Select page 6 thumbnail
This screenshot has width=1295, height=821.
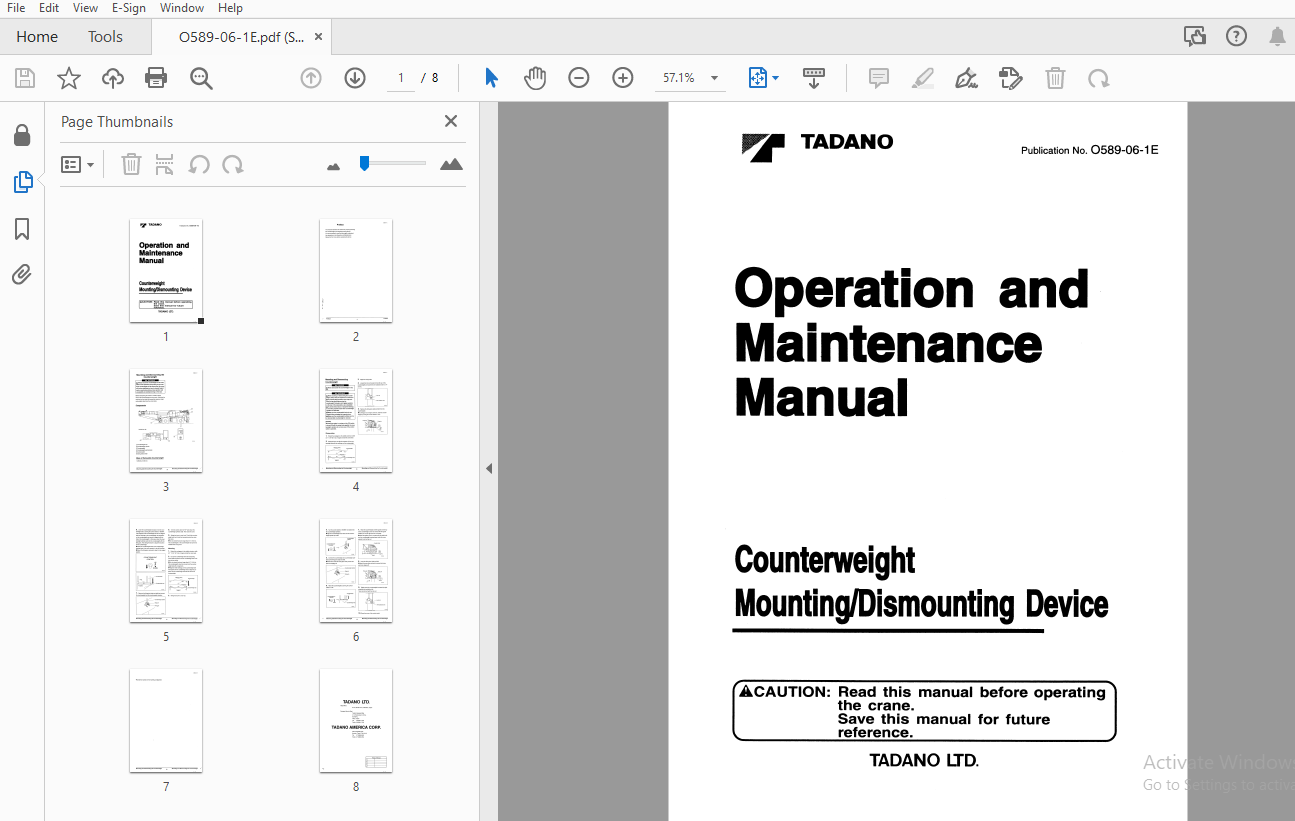tap(356, 571)
